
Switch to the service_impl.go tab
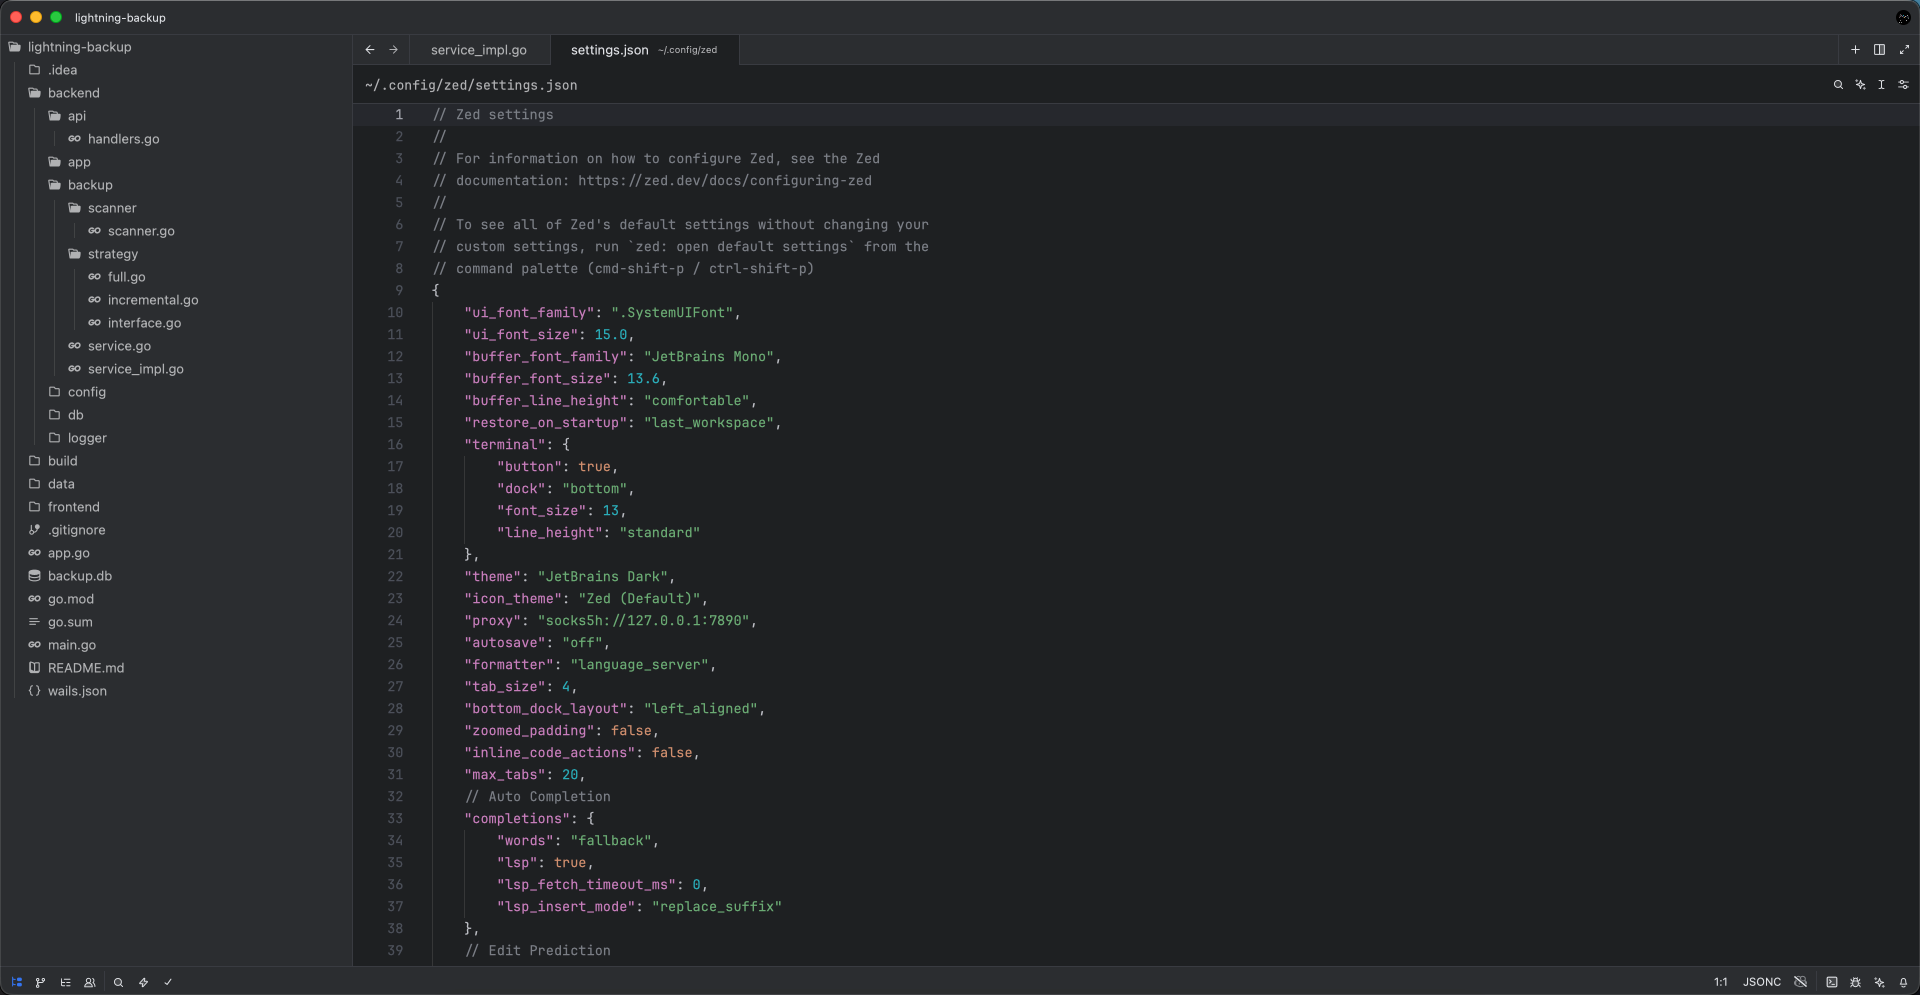(x=478, y=50)
